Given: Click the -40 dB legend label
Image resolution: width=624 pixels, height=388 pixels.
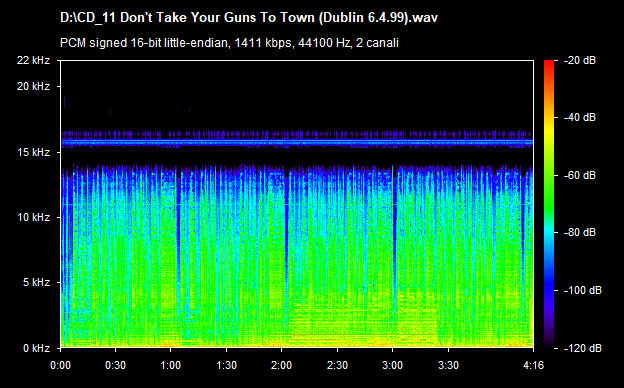Looking at the screenshot, I should [580, 117].
